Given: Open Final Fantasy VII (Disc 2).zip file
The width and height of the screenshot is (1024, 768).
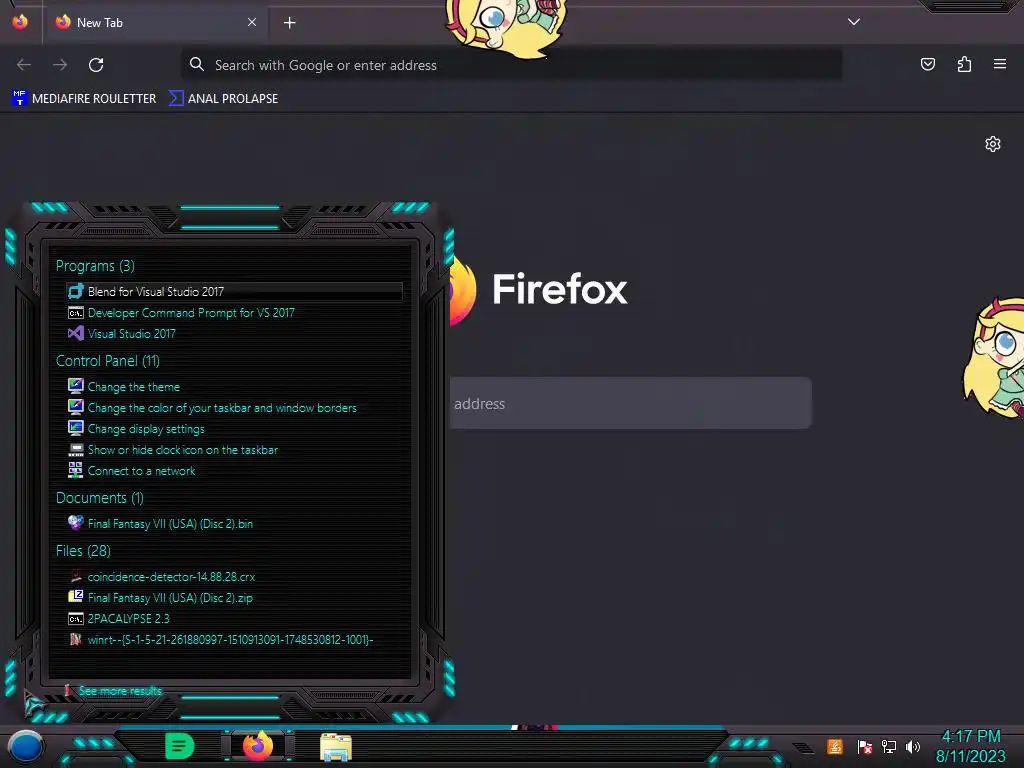Looking at the screenshot, I should (170, 598).
